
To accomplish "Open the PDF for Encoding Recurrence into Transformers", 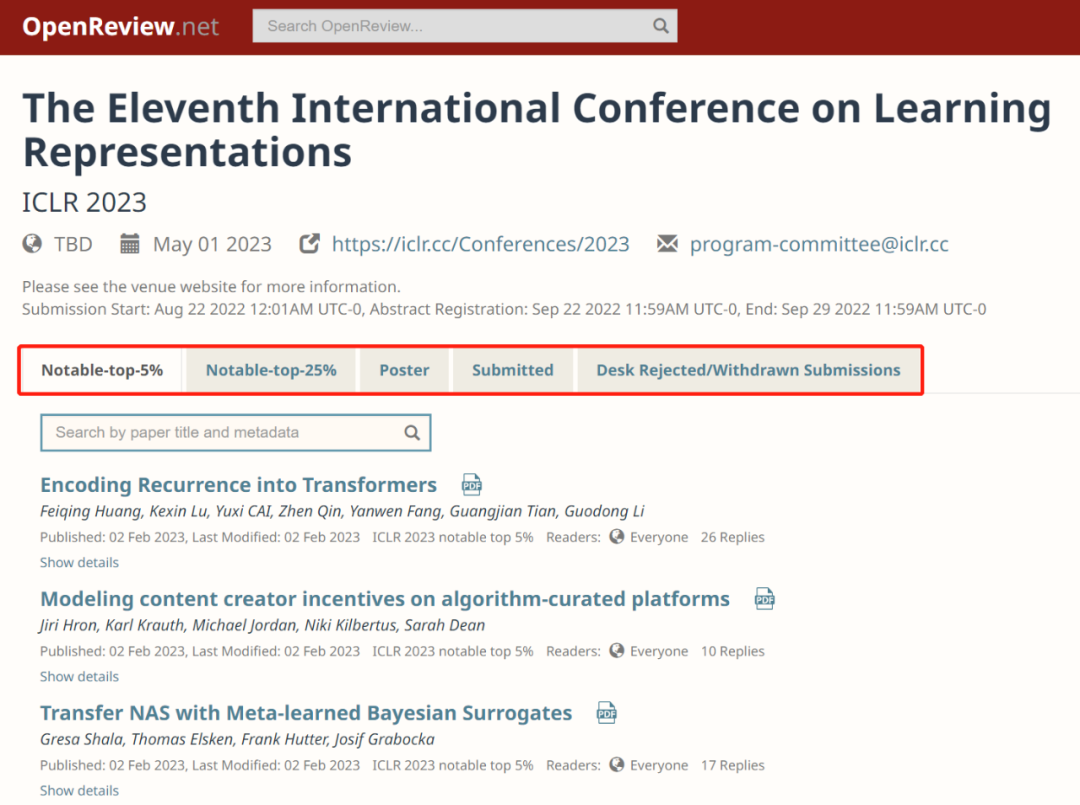I will coord(471,484).
